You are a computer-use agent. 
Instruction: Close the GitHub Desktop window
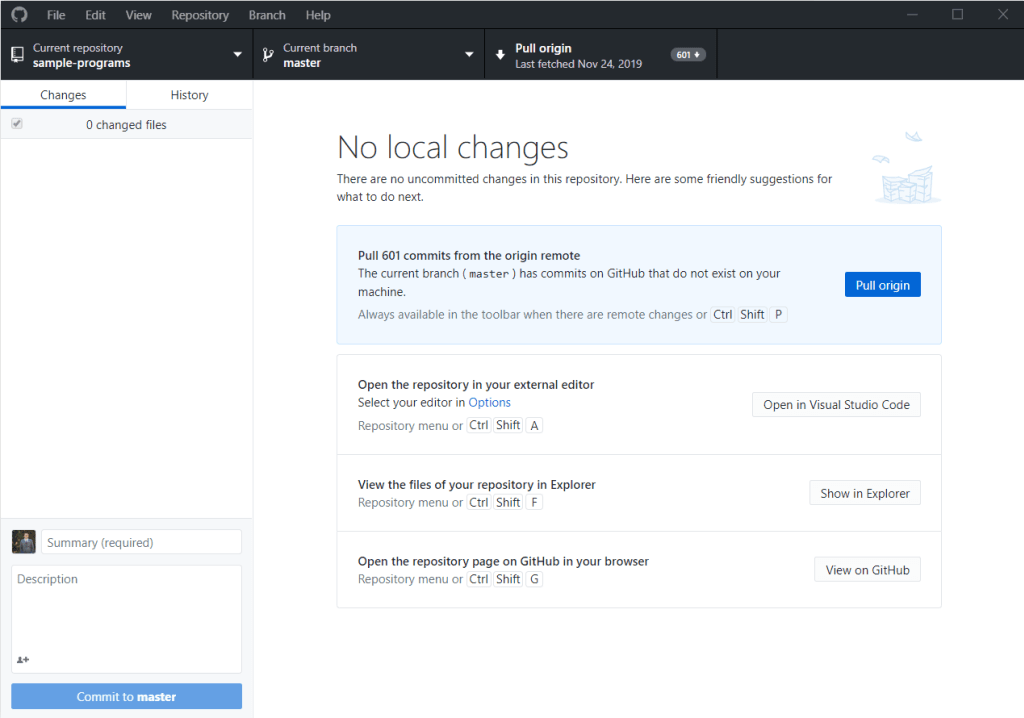(1003, 14)
